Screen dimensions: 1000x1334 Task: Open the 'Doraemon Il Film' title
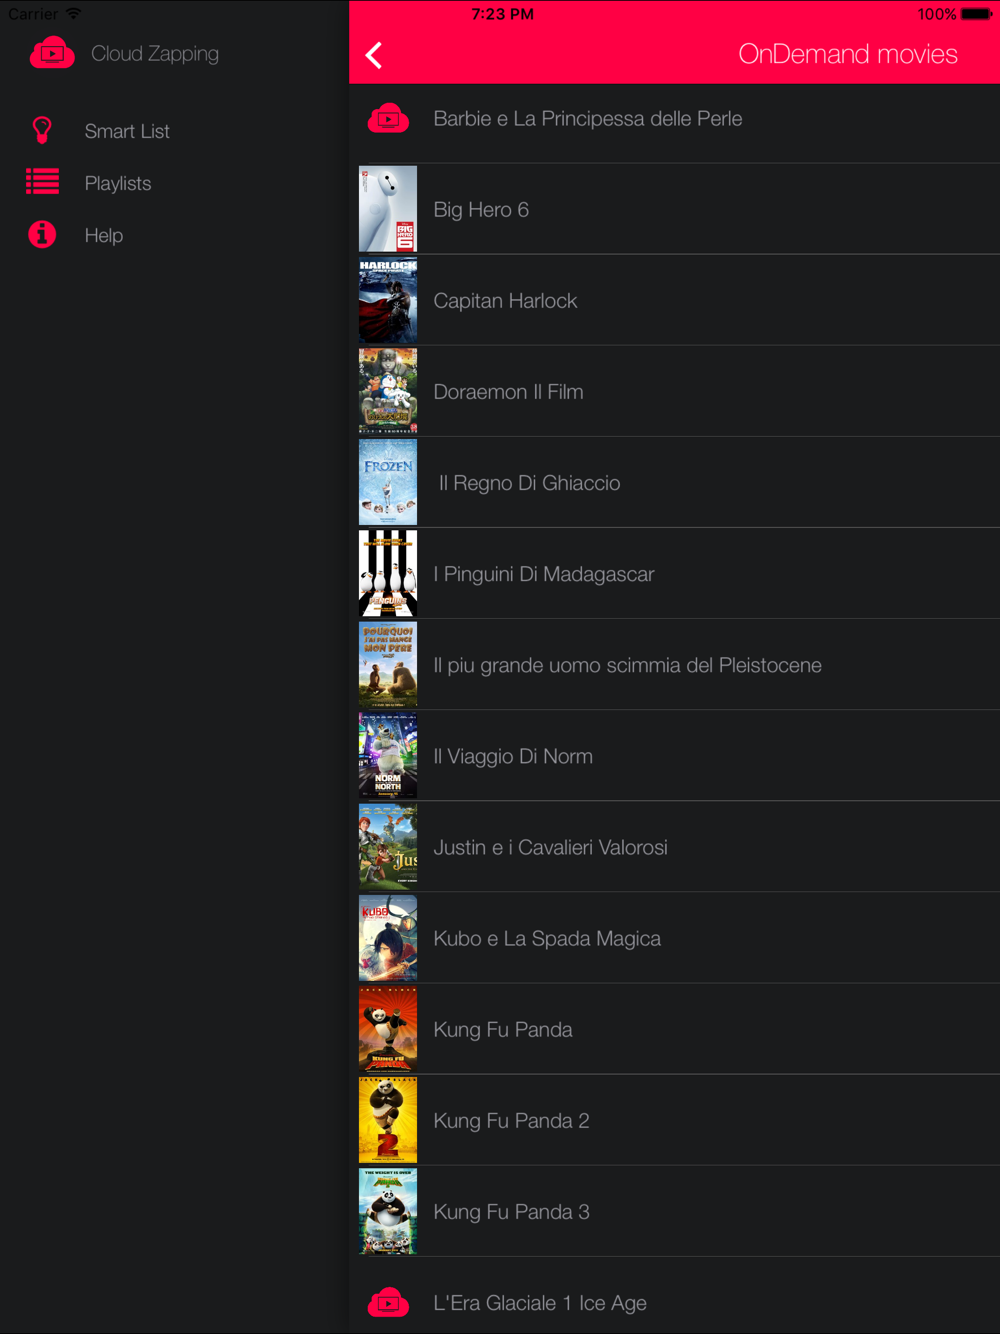point(508,392)
